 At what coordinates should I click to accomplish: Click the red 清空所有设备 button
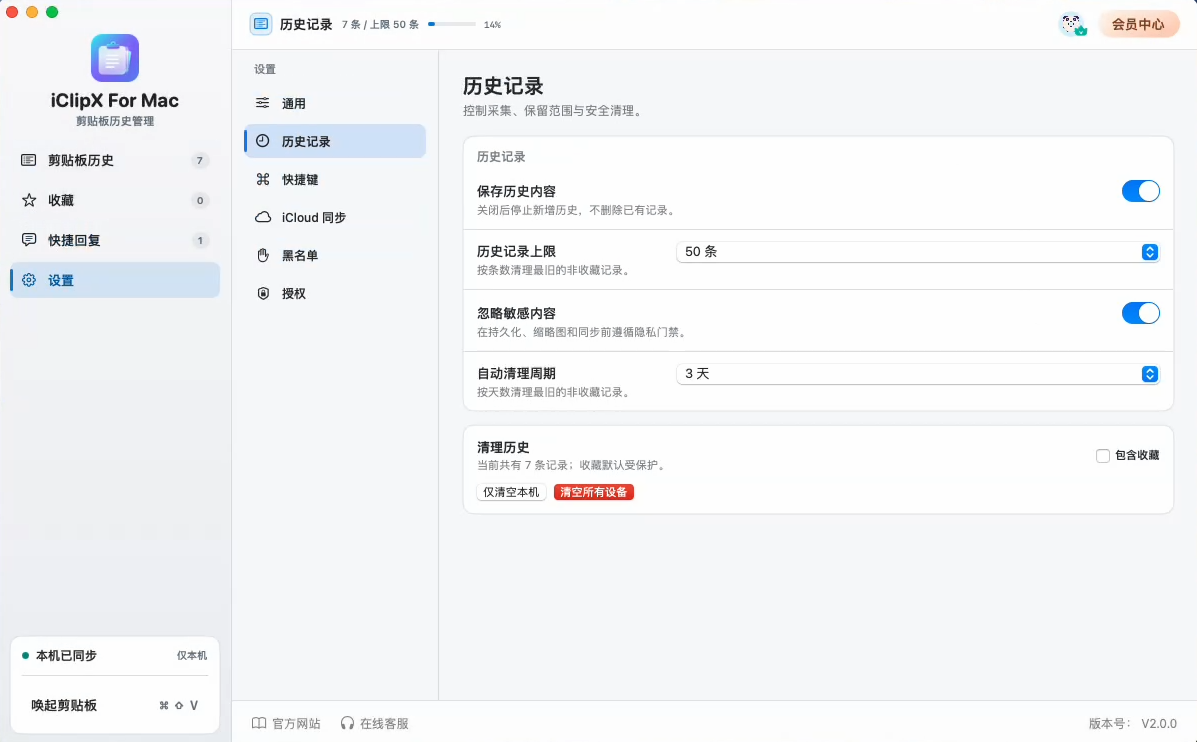[x=594, y=492]
